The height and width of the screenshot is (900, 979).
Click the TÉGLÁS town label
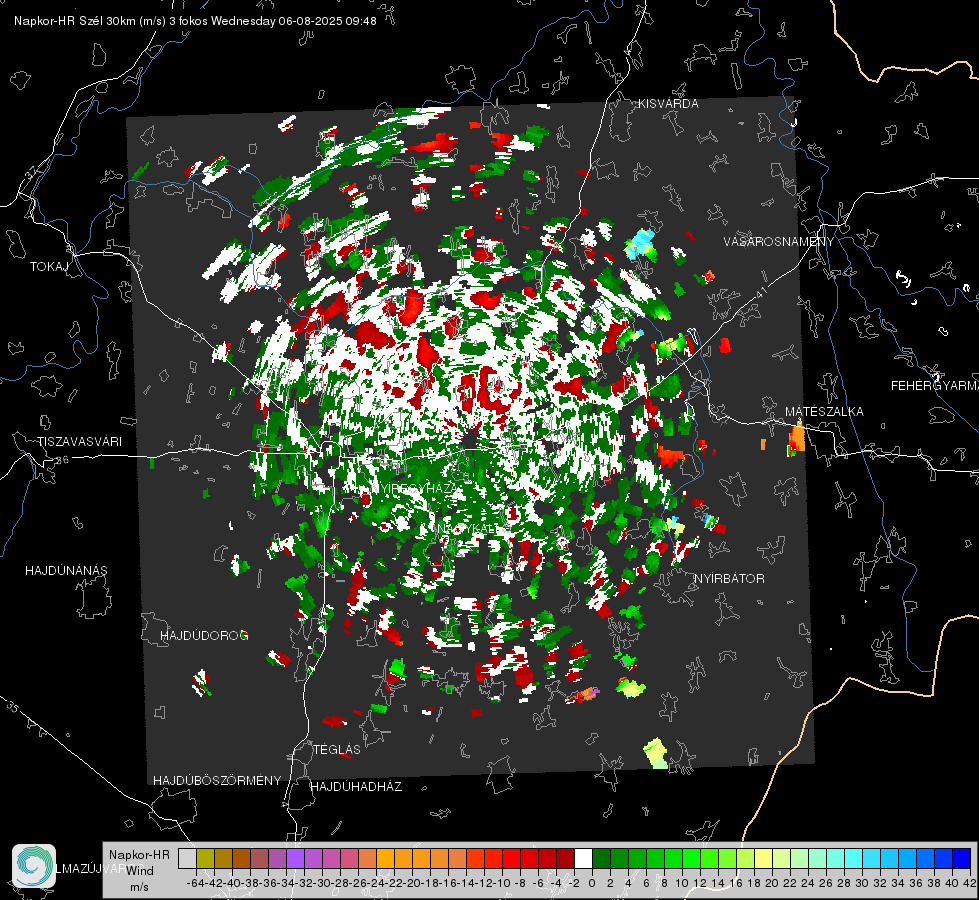click(337, 749)
